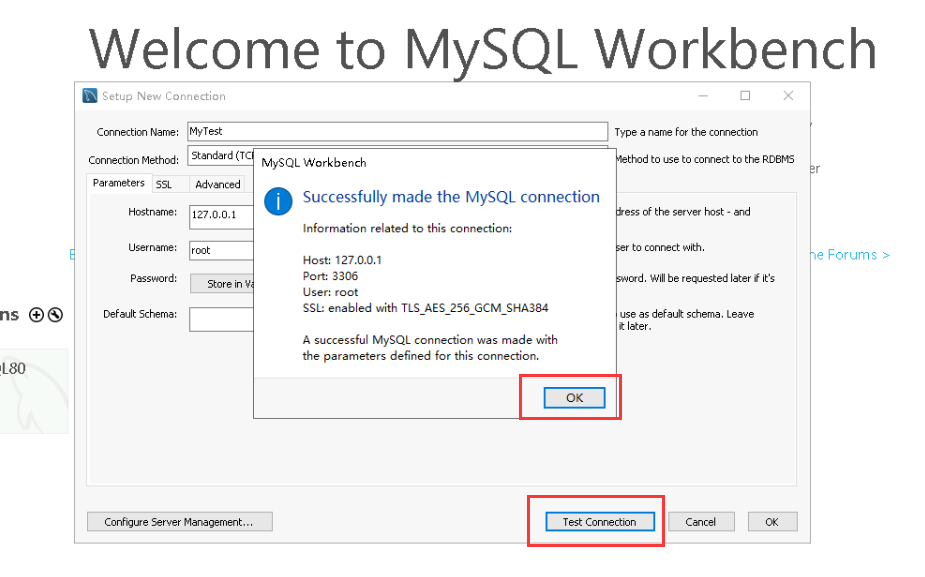Open the Connection Method dropdown
Screen dimensions: 925x577
[x=222, y=155]
